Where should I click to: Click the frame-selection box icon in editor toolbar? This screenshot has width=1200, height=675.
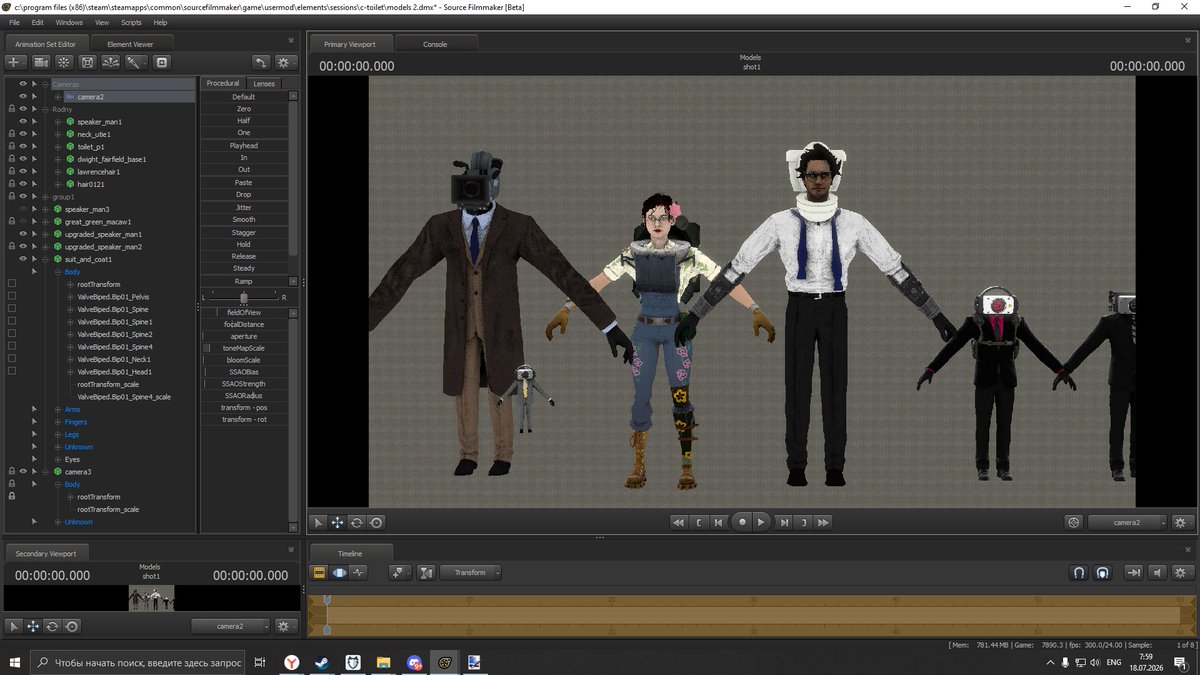(87, 62)
